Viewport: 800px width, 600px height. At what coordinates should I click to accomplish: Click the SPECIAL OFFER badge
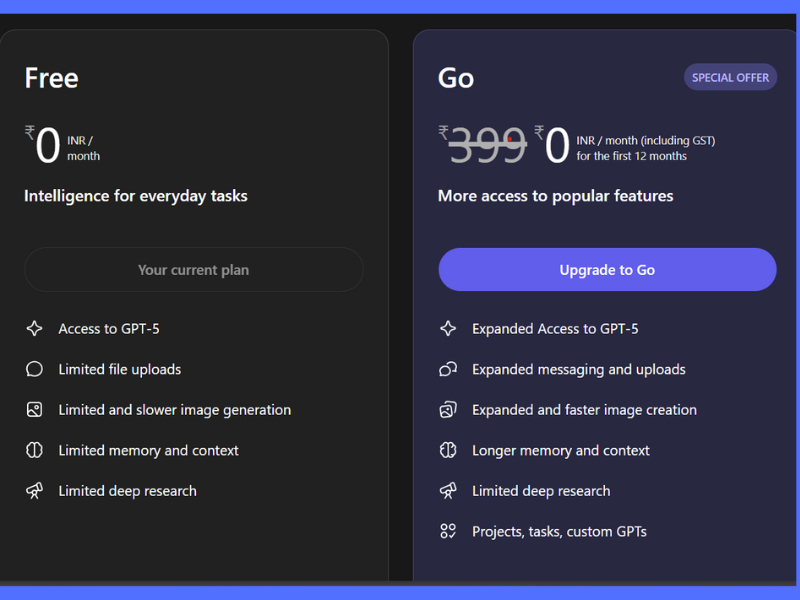coord(730,77)
